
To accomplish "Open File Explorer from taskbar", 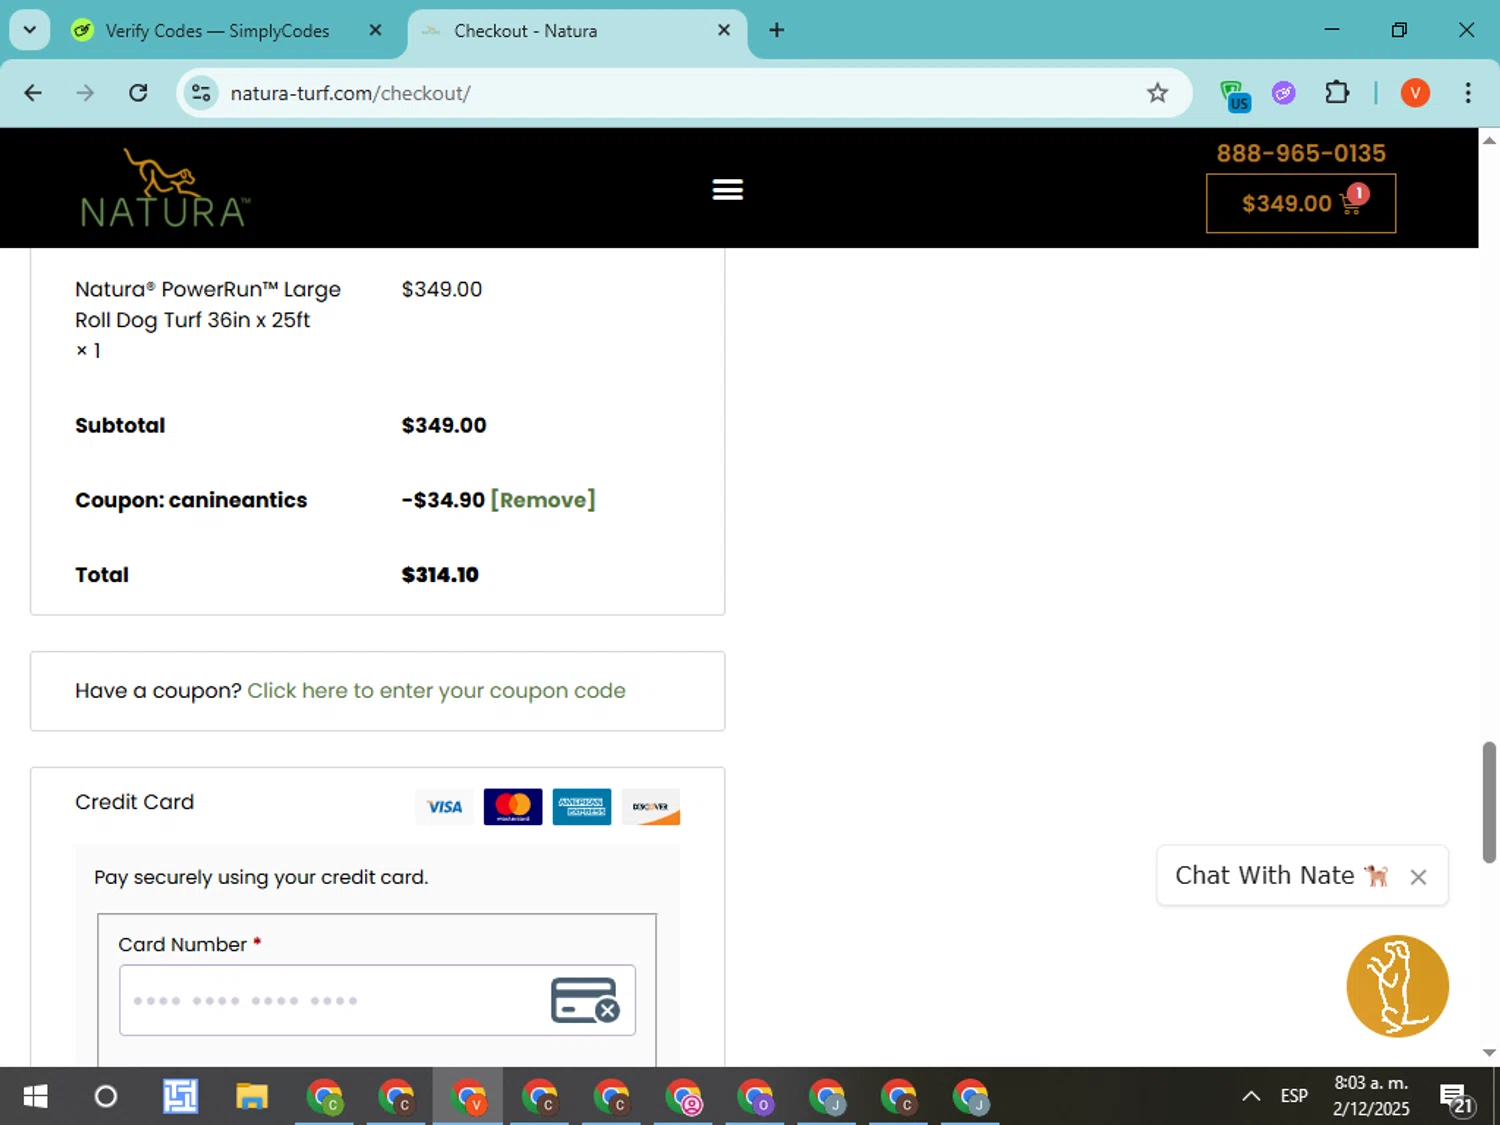I will point(252,1097).
